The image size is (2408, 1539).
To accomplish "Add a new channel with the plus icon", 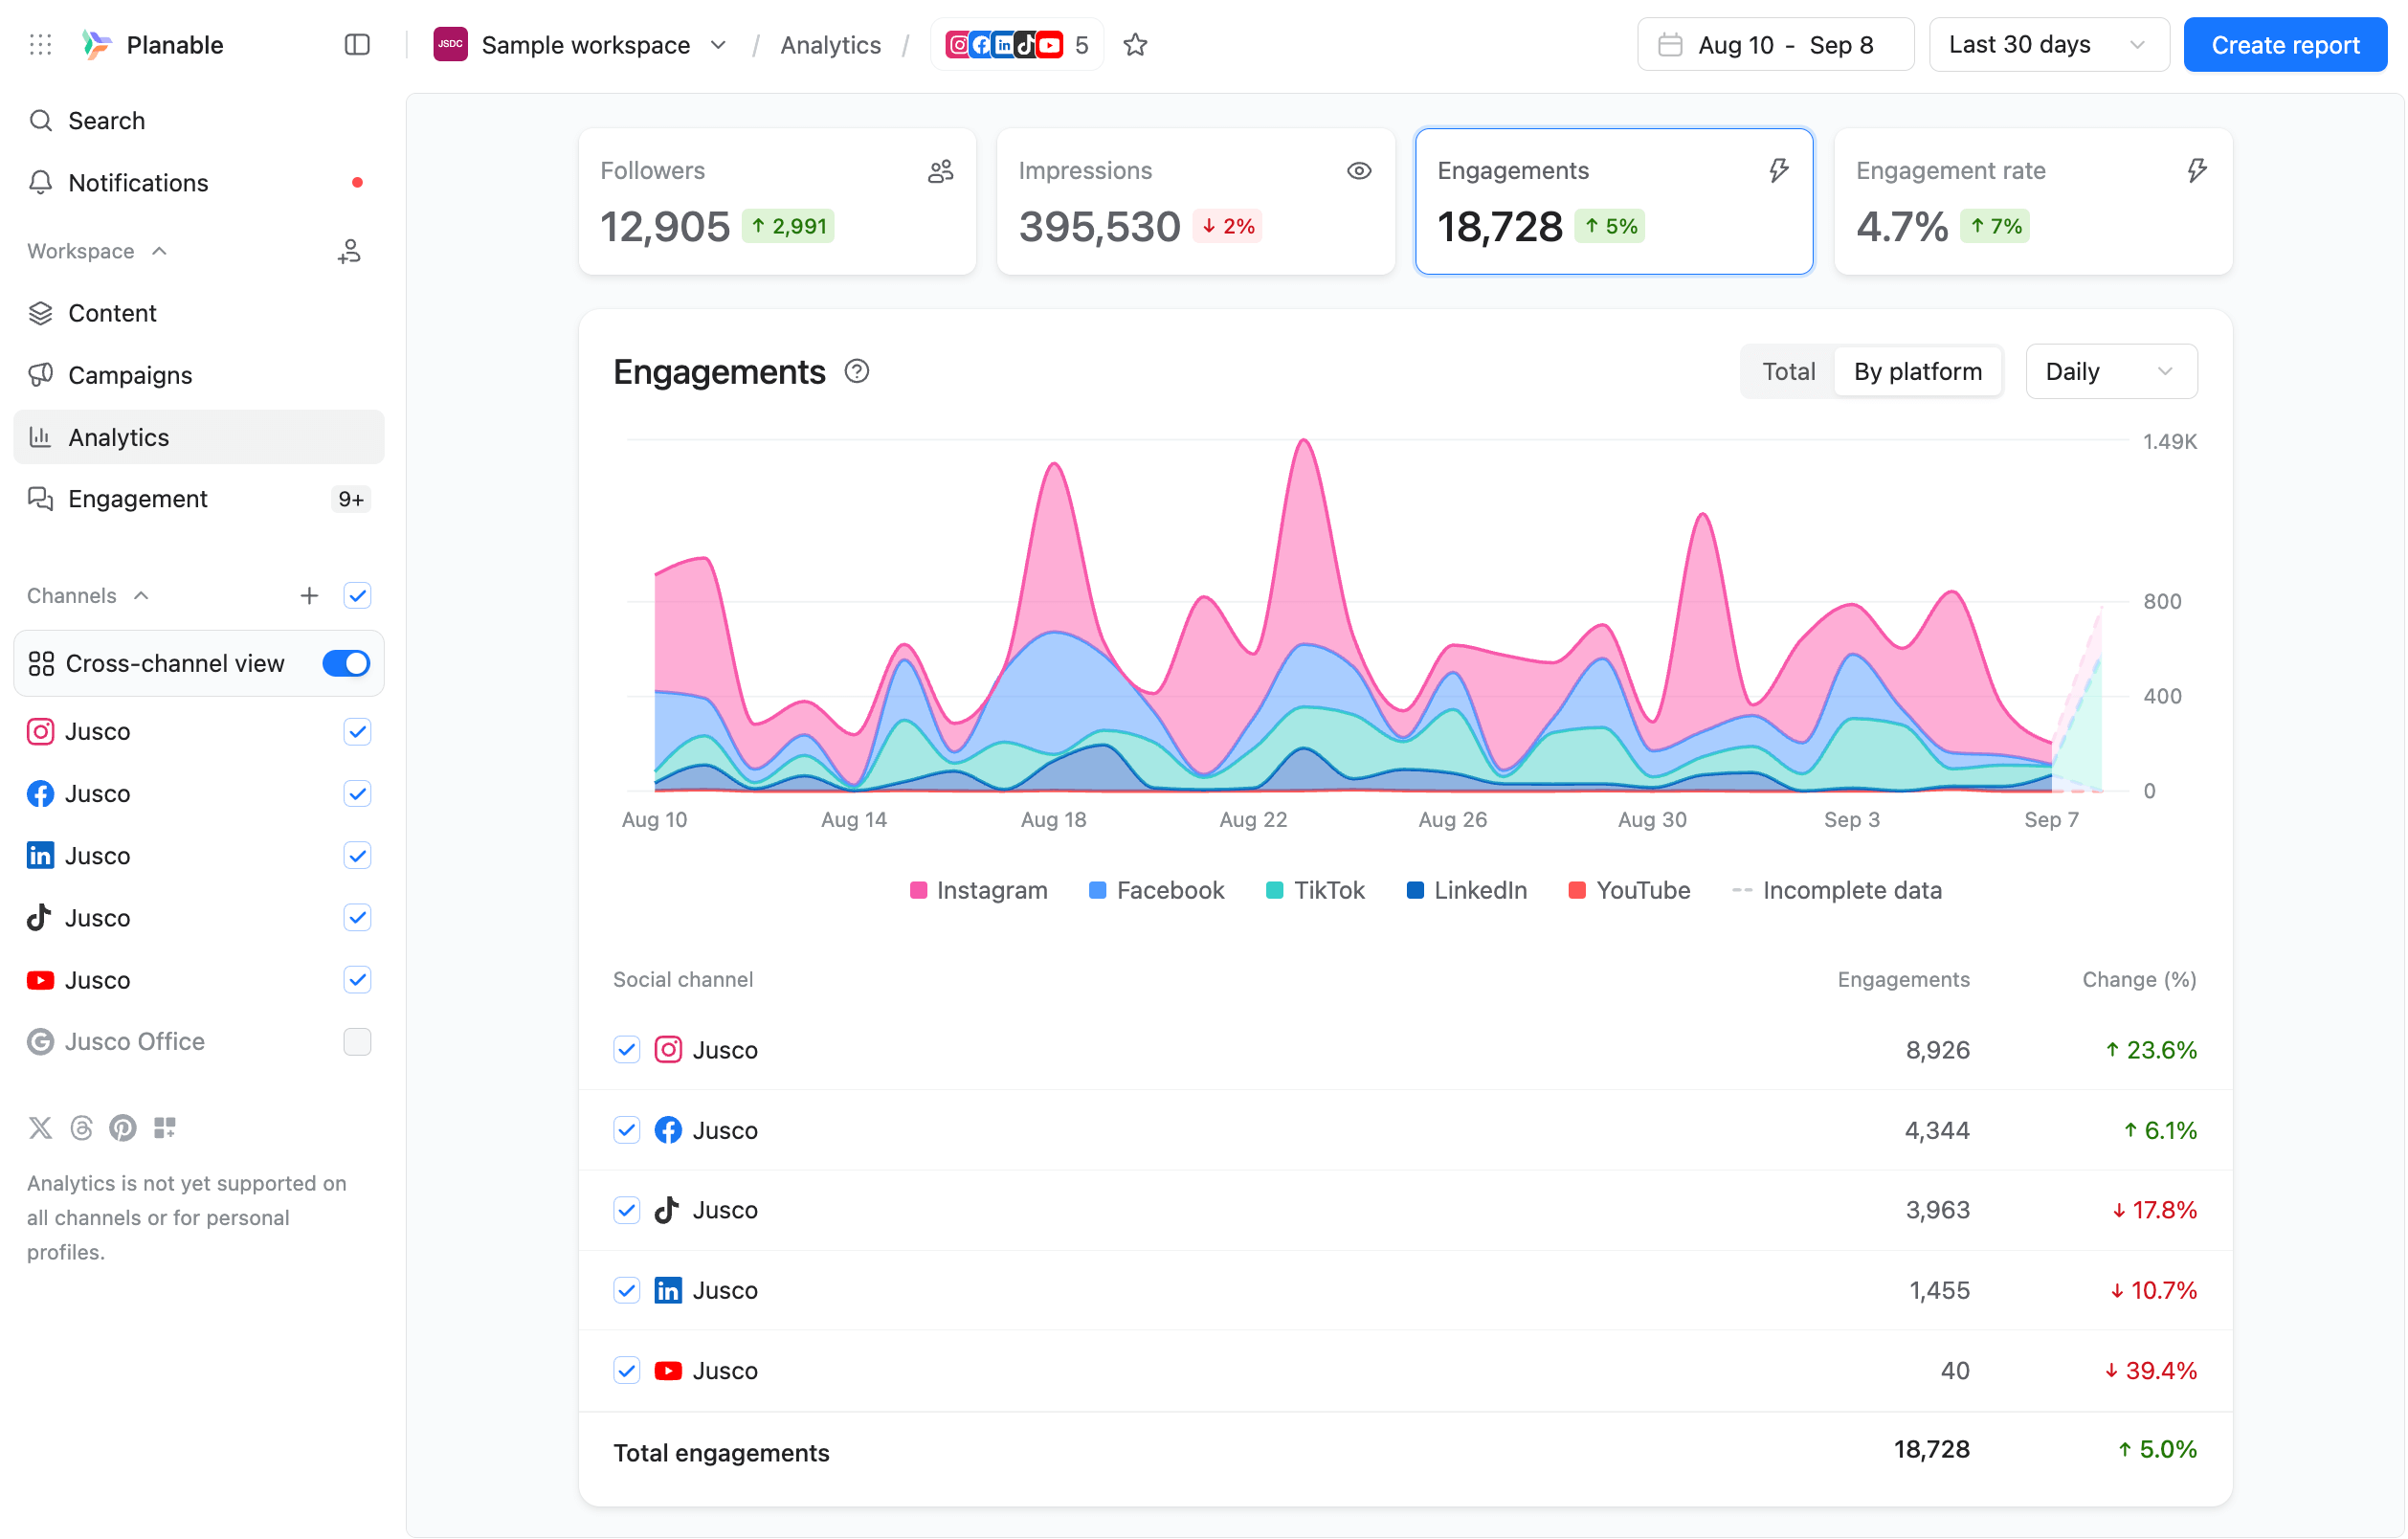I will coord(309,595).
